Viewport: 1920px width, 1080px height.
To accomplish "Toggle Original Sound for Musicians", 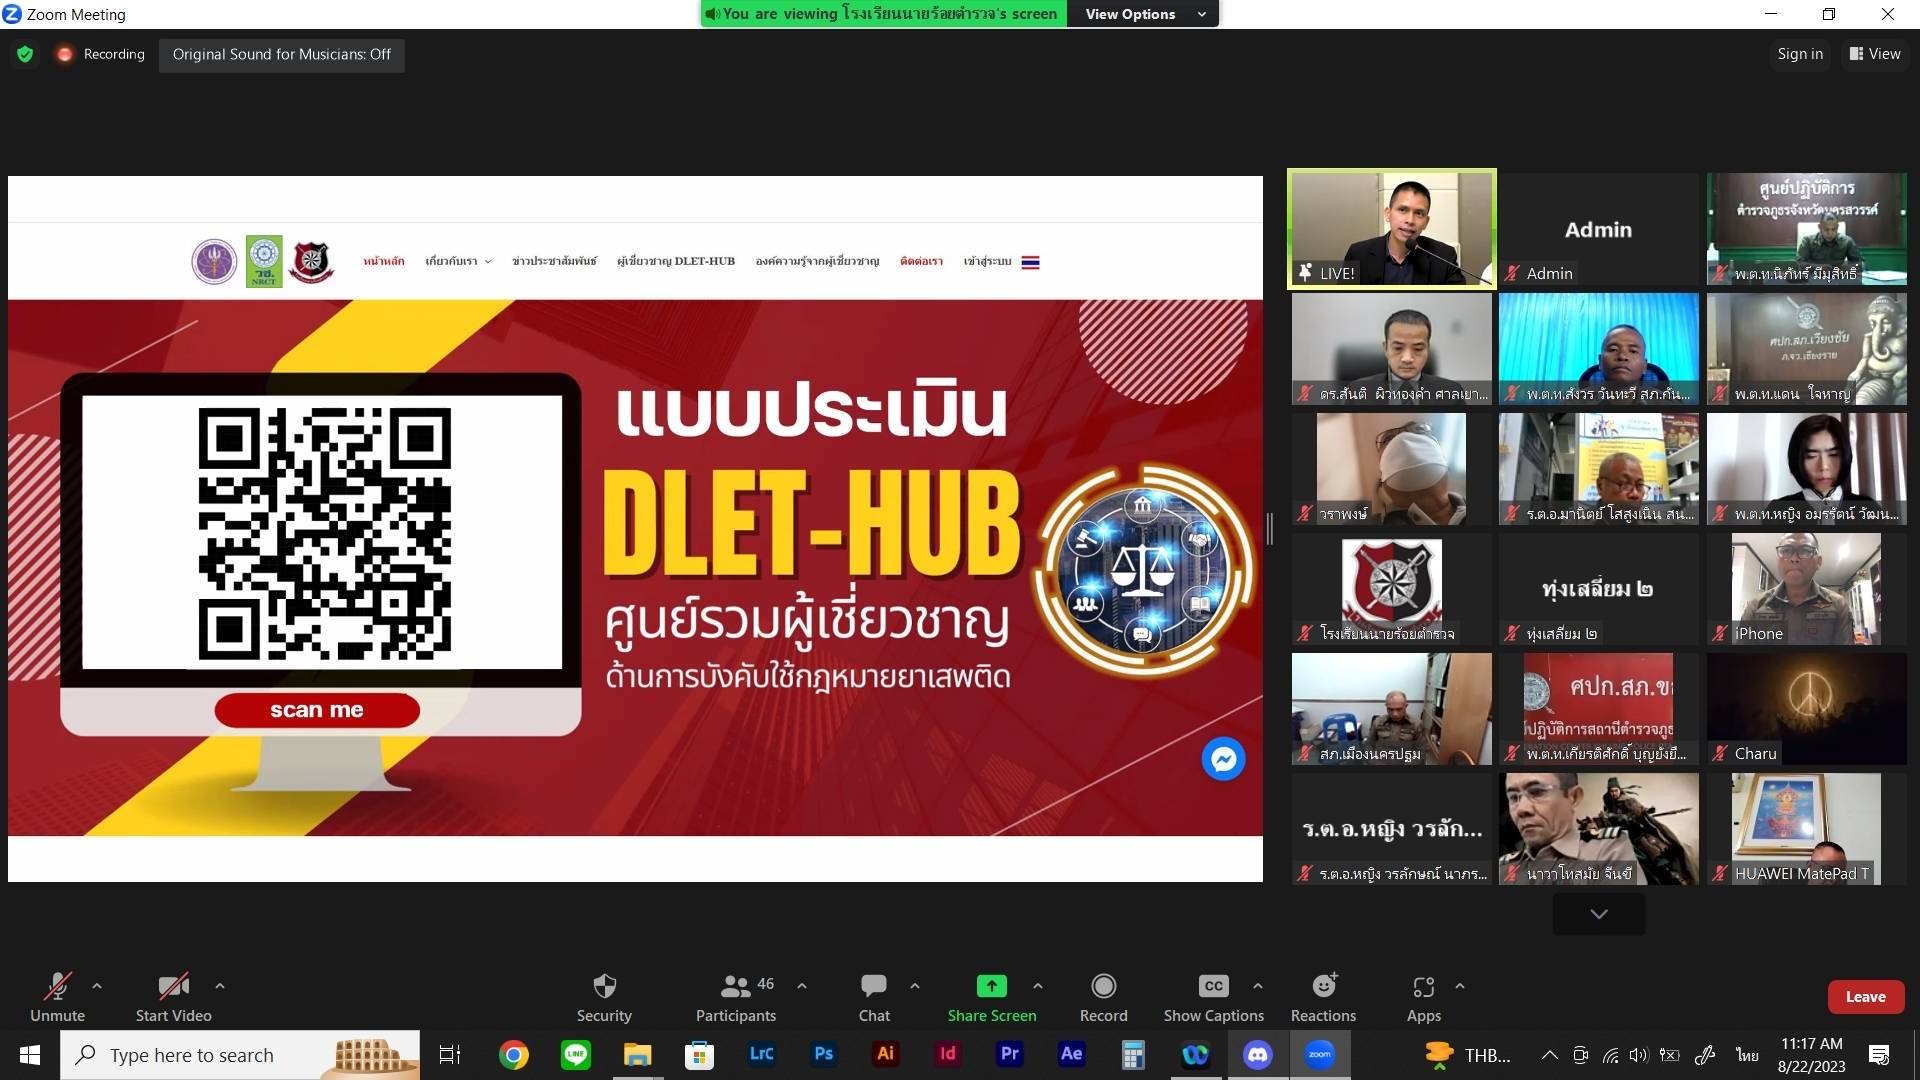I will [x=281, y=54].
